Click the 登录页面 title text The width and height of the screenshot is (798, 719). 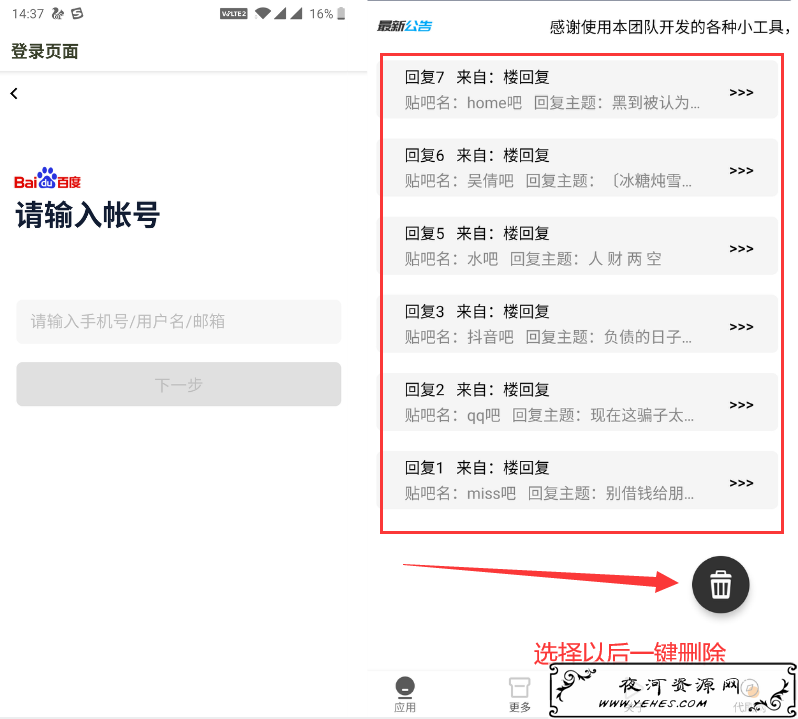coord(45,51)
